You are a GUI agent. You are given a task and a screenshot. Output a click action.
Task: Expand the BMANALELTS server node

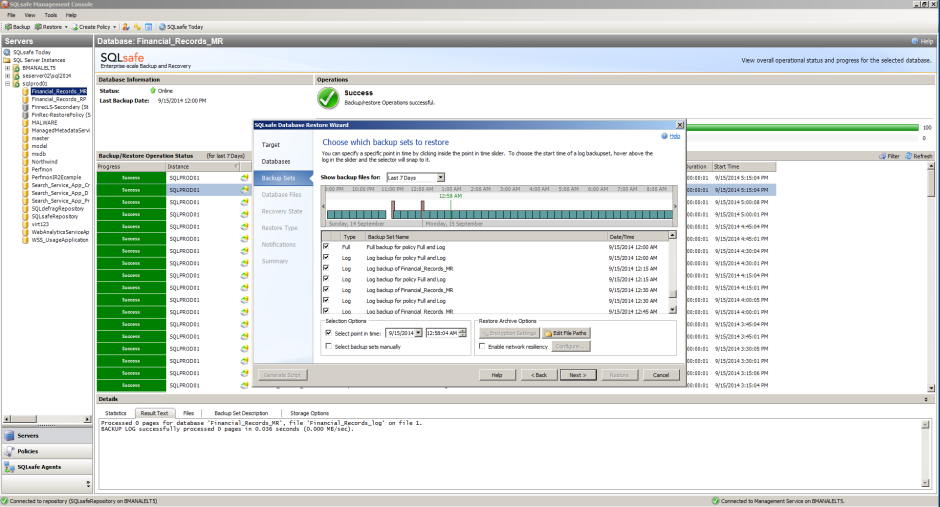(7, 68)
